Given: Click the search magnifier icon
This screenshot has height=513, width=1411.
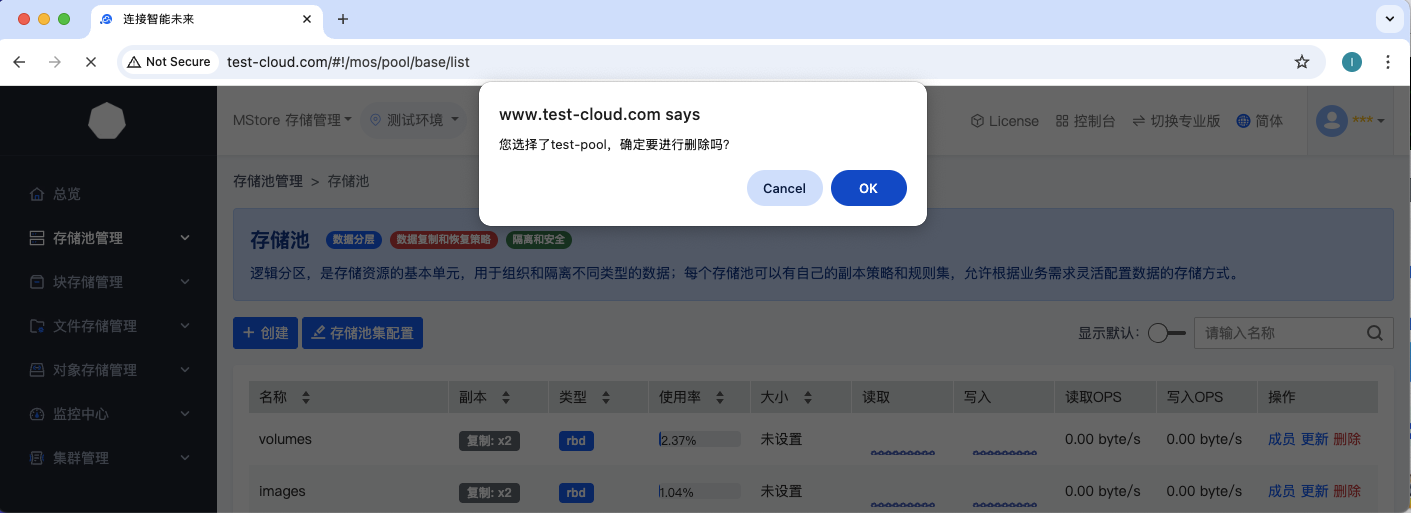Looking at the screenshot, I should point(1375,333).
